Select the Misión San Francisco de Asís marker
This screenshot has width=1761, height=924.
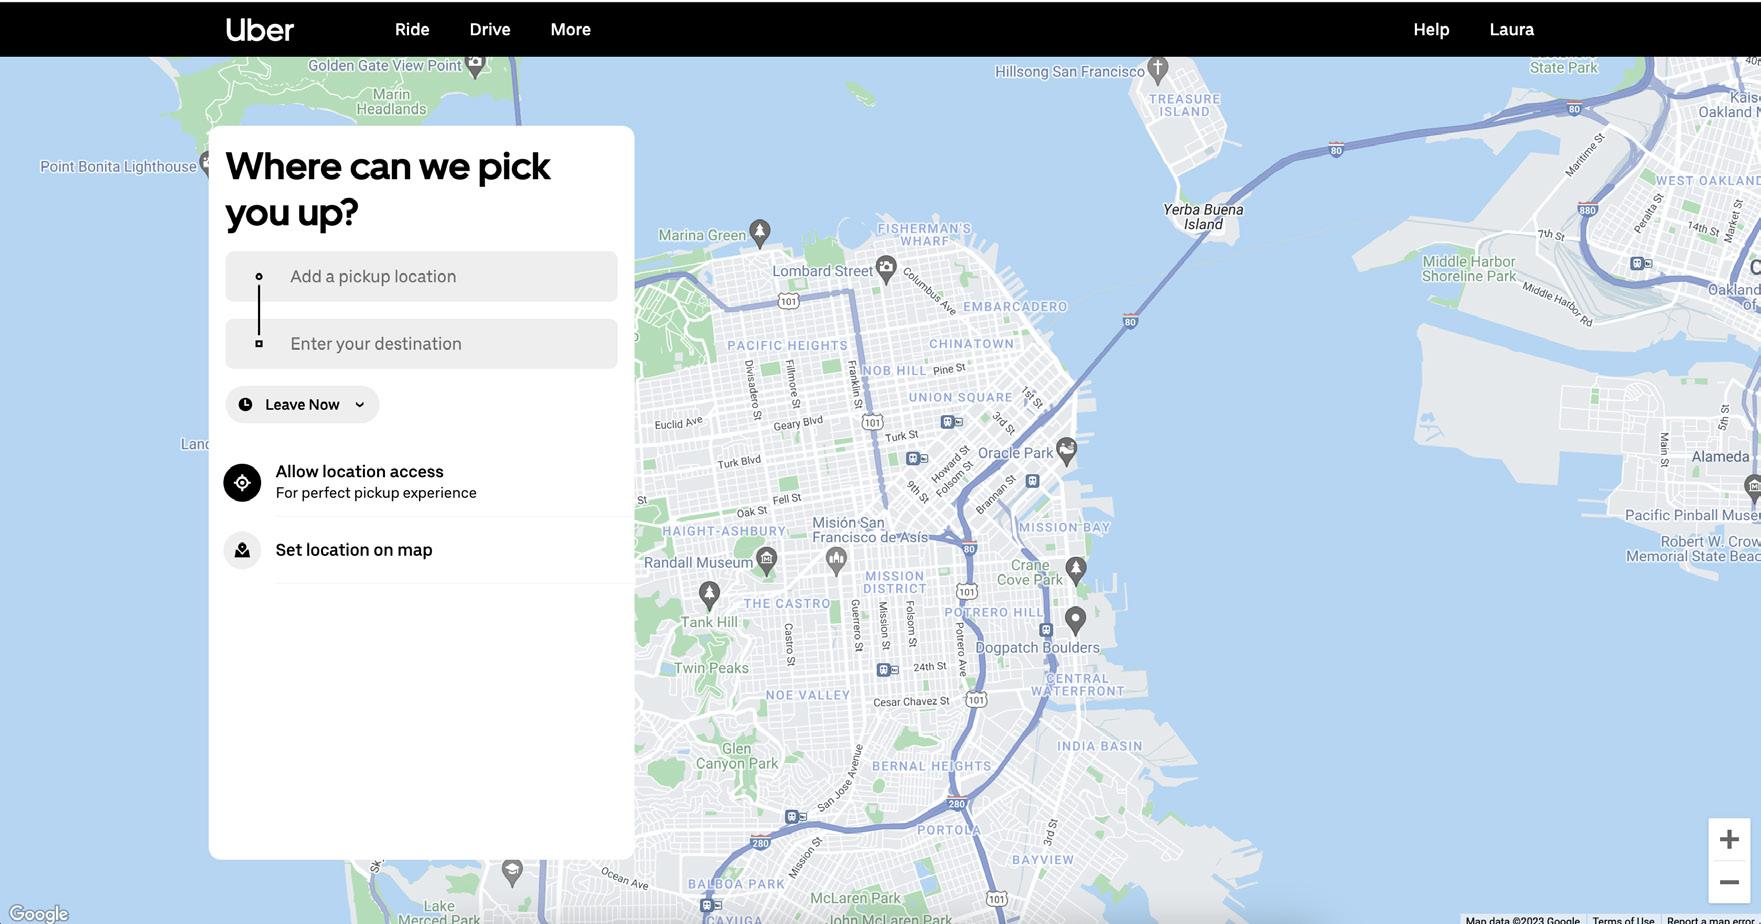click(836, 560)
